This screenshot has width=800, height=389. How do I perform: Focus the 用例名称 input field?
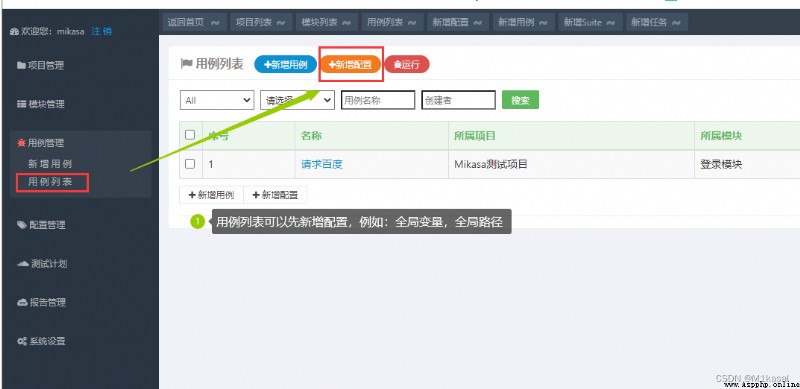(x=378, y=100)
